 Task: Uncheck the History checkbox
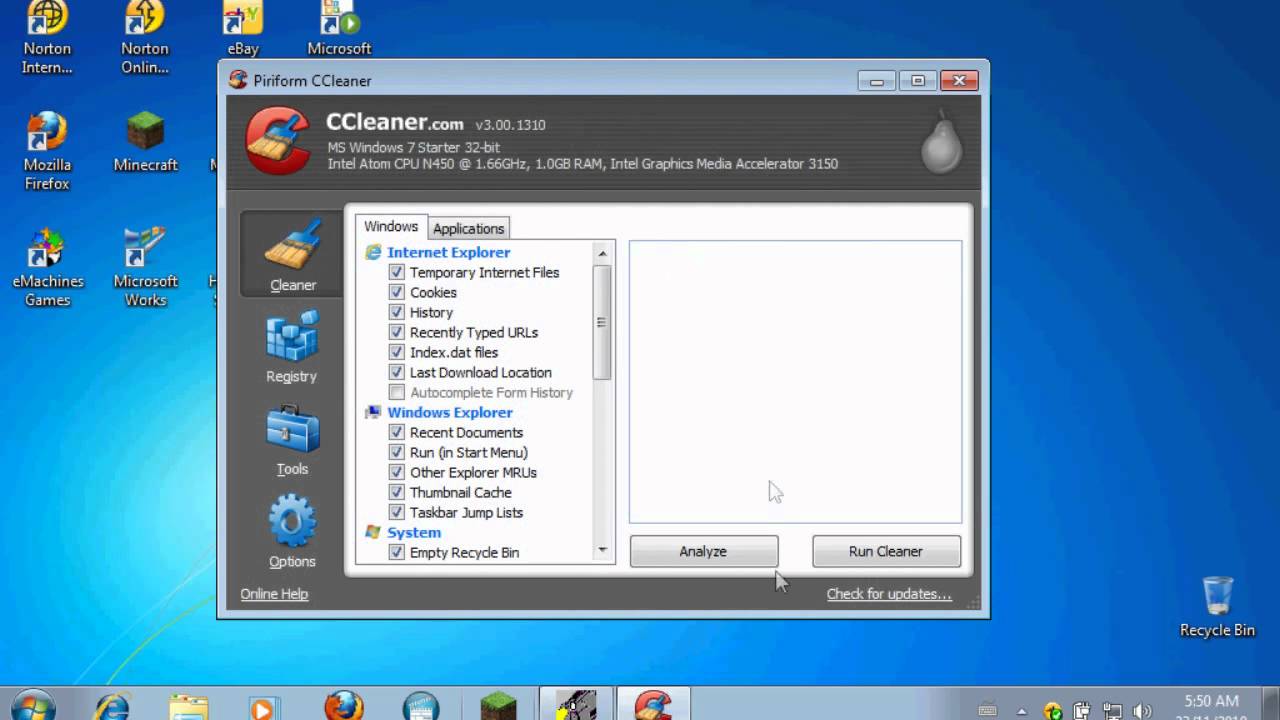click(x=397, y=312)
